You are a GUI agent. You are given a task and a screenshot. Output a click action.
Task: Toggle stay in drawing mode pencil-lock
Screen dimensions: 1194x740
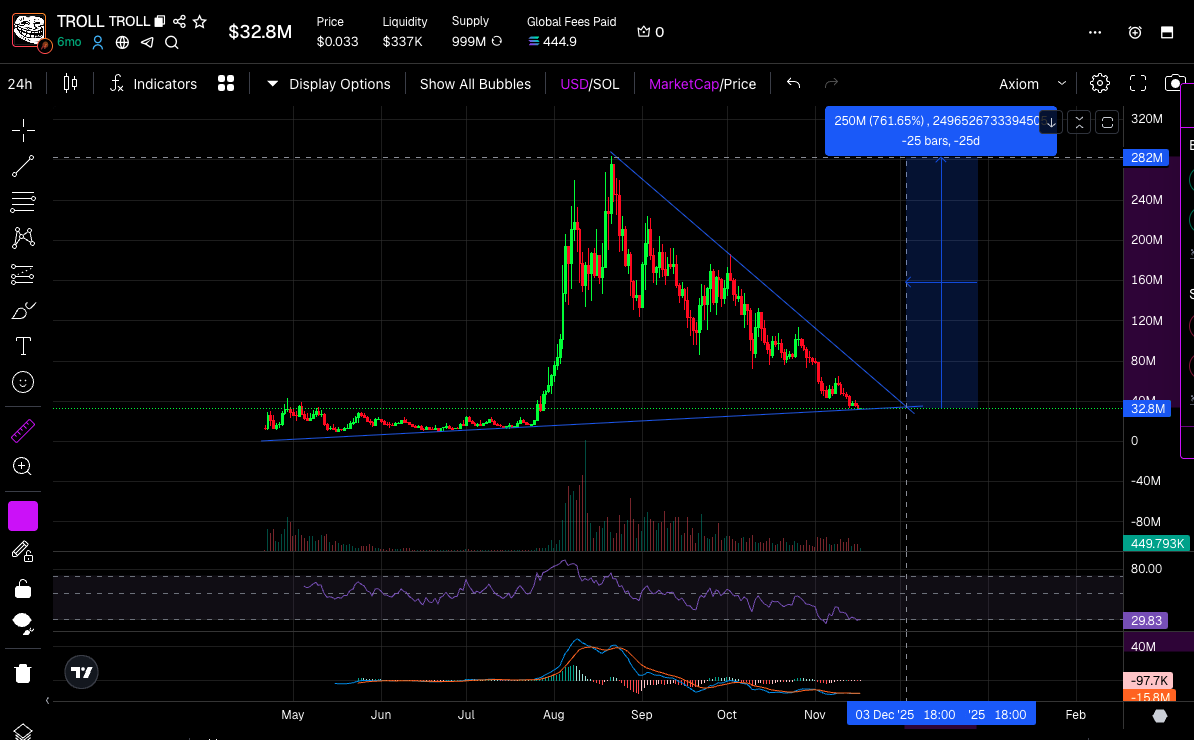[x=23, y=552]
